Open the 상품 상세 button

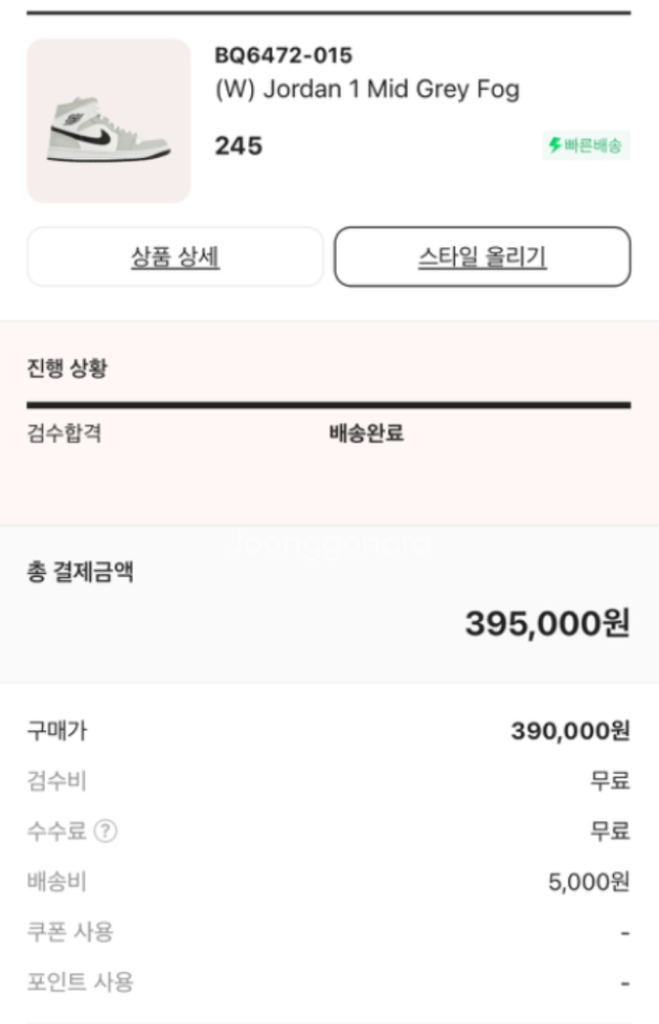coord(175,257)
